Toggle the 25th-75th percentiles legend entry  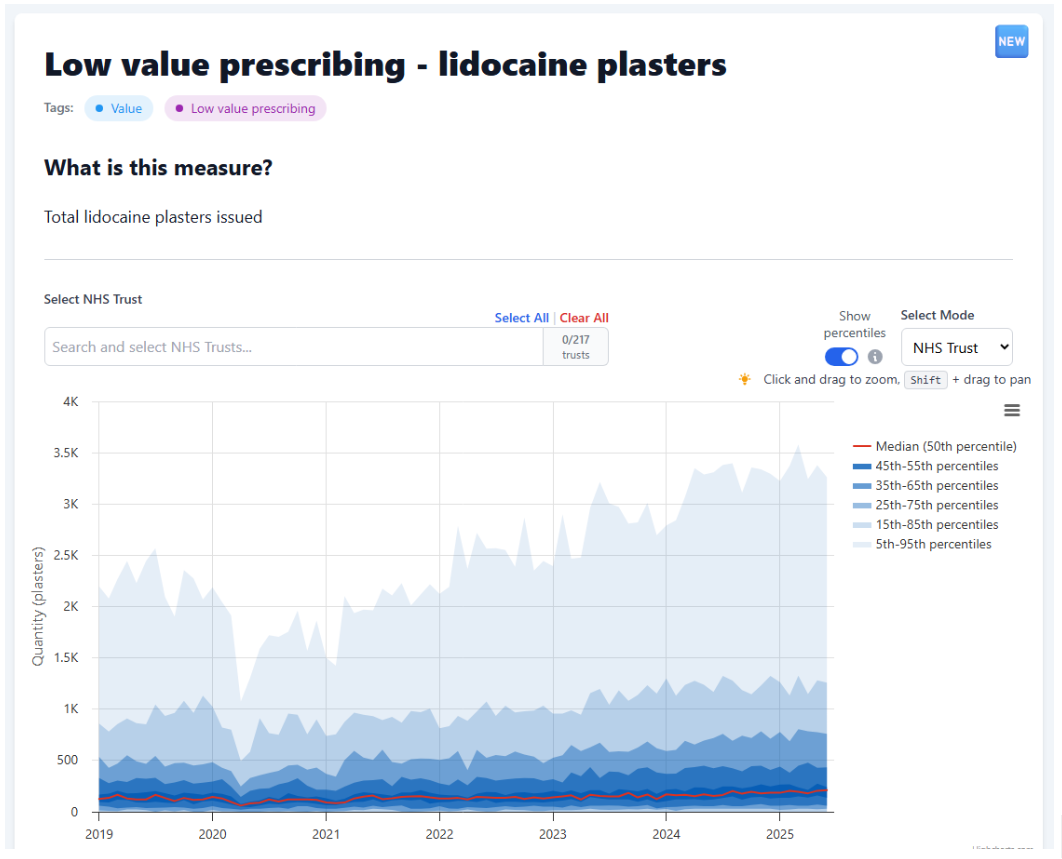(936, 505)
